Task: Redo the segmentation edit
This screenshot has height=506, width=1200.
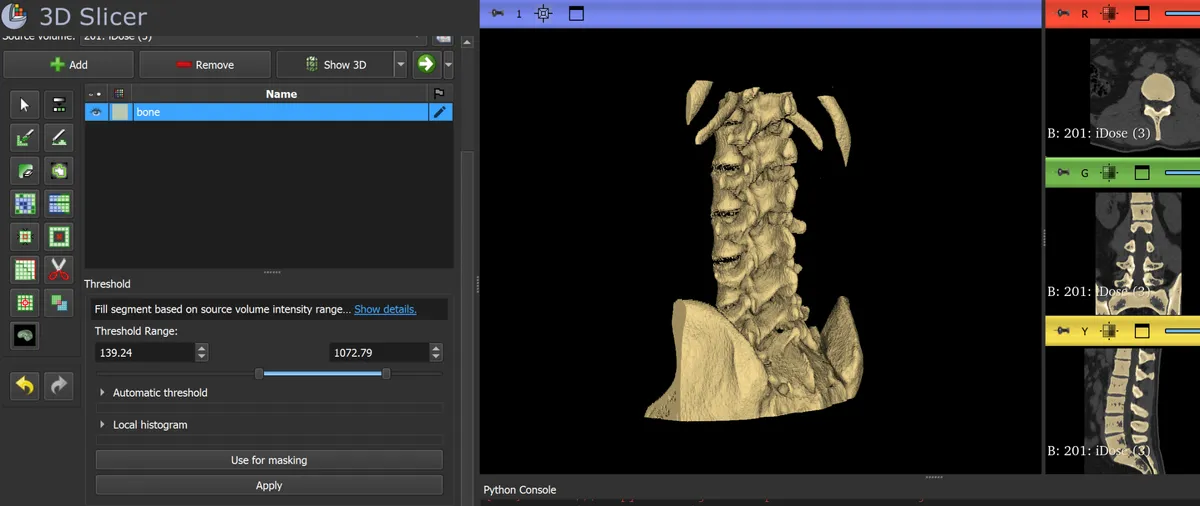Action: pos(59,385)
